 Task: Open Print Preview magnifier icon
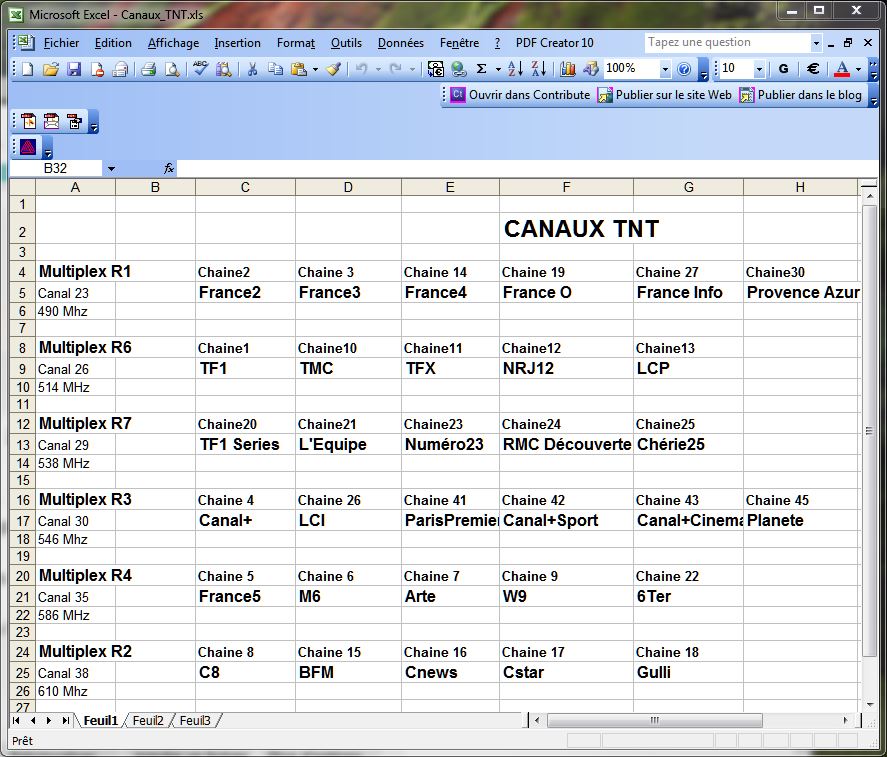[172, 69]
